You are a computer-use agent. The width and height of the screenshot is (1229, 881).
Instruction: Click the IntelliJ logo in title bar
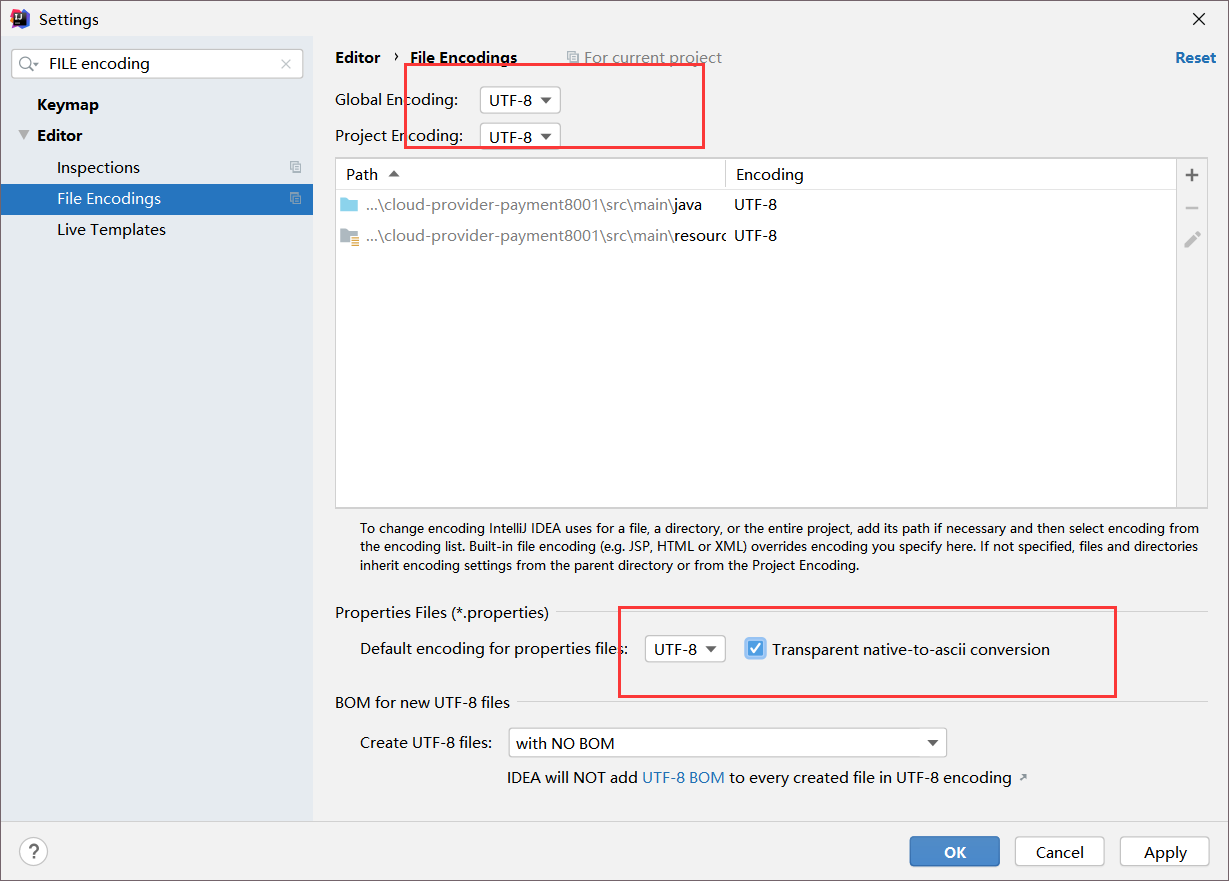pyautogui.click(x=19, y=19)
